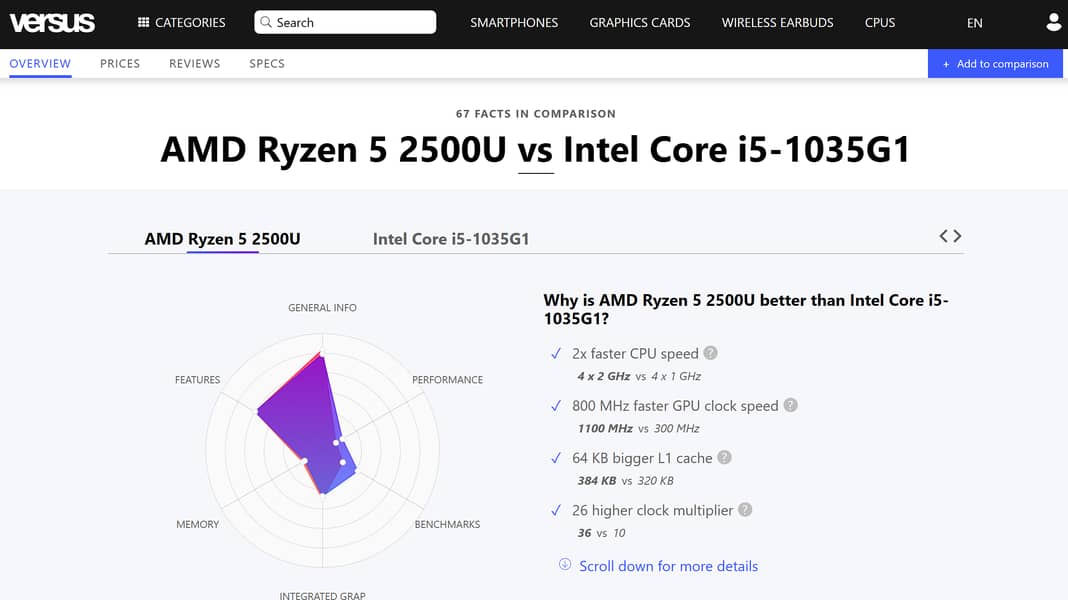Open the EN language selector
The image size is (1068, 600).
pos(974,23)
